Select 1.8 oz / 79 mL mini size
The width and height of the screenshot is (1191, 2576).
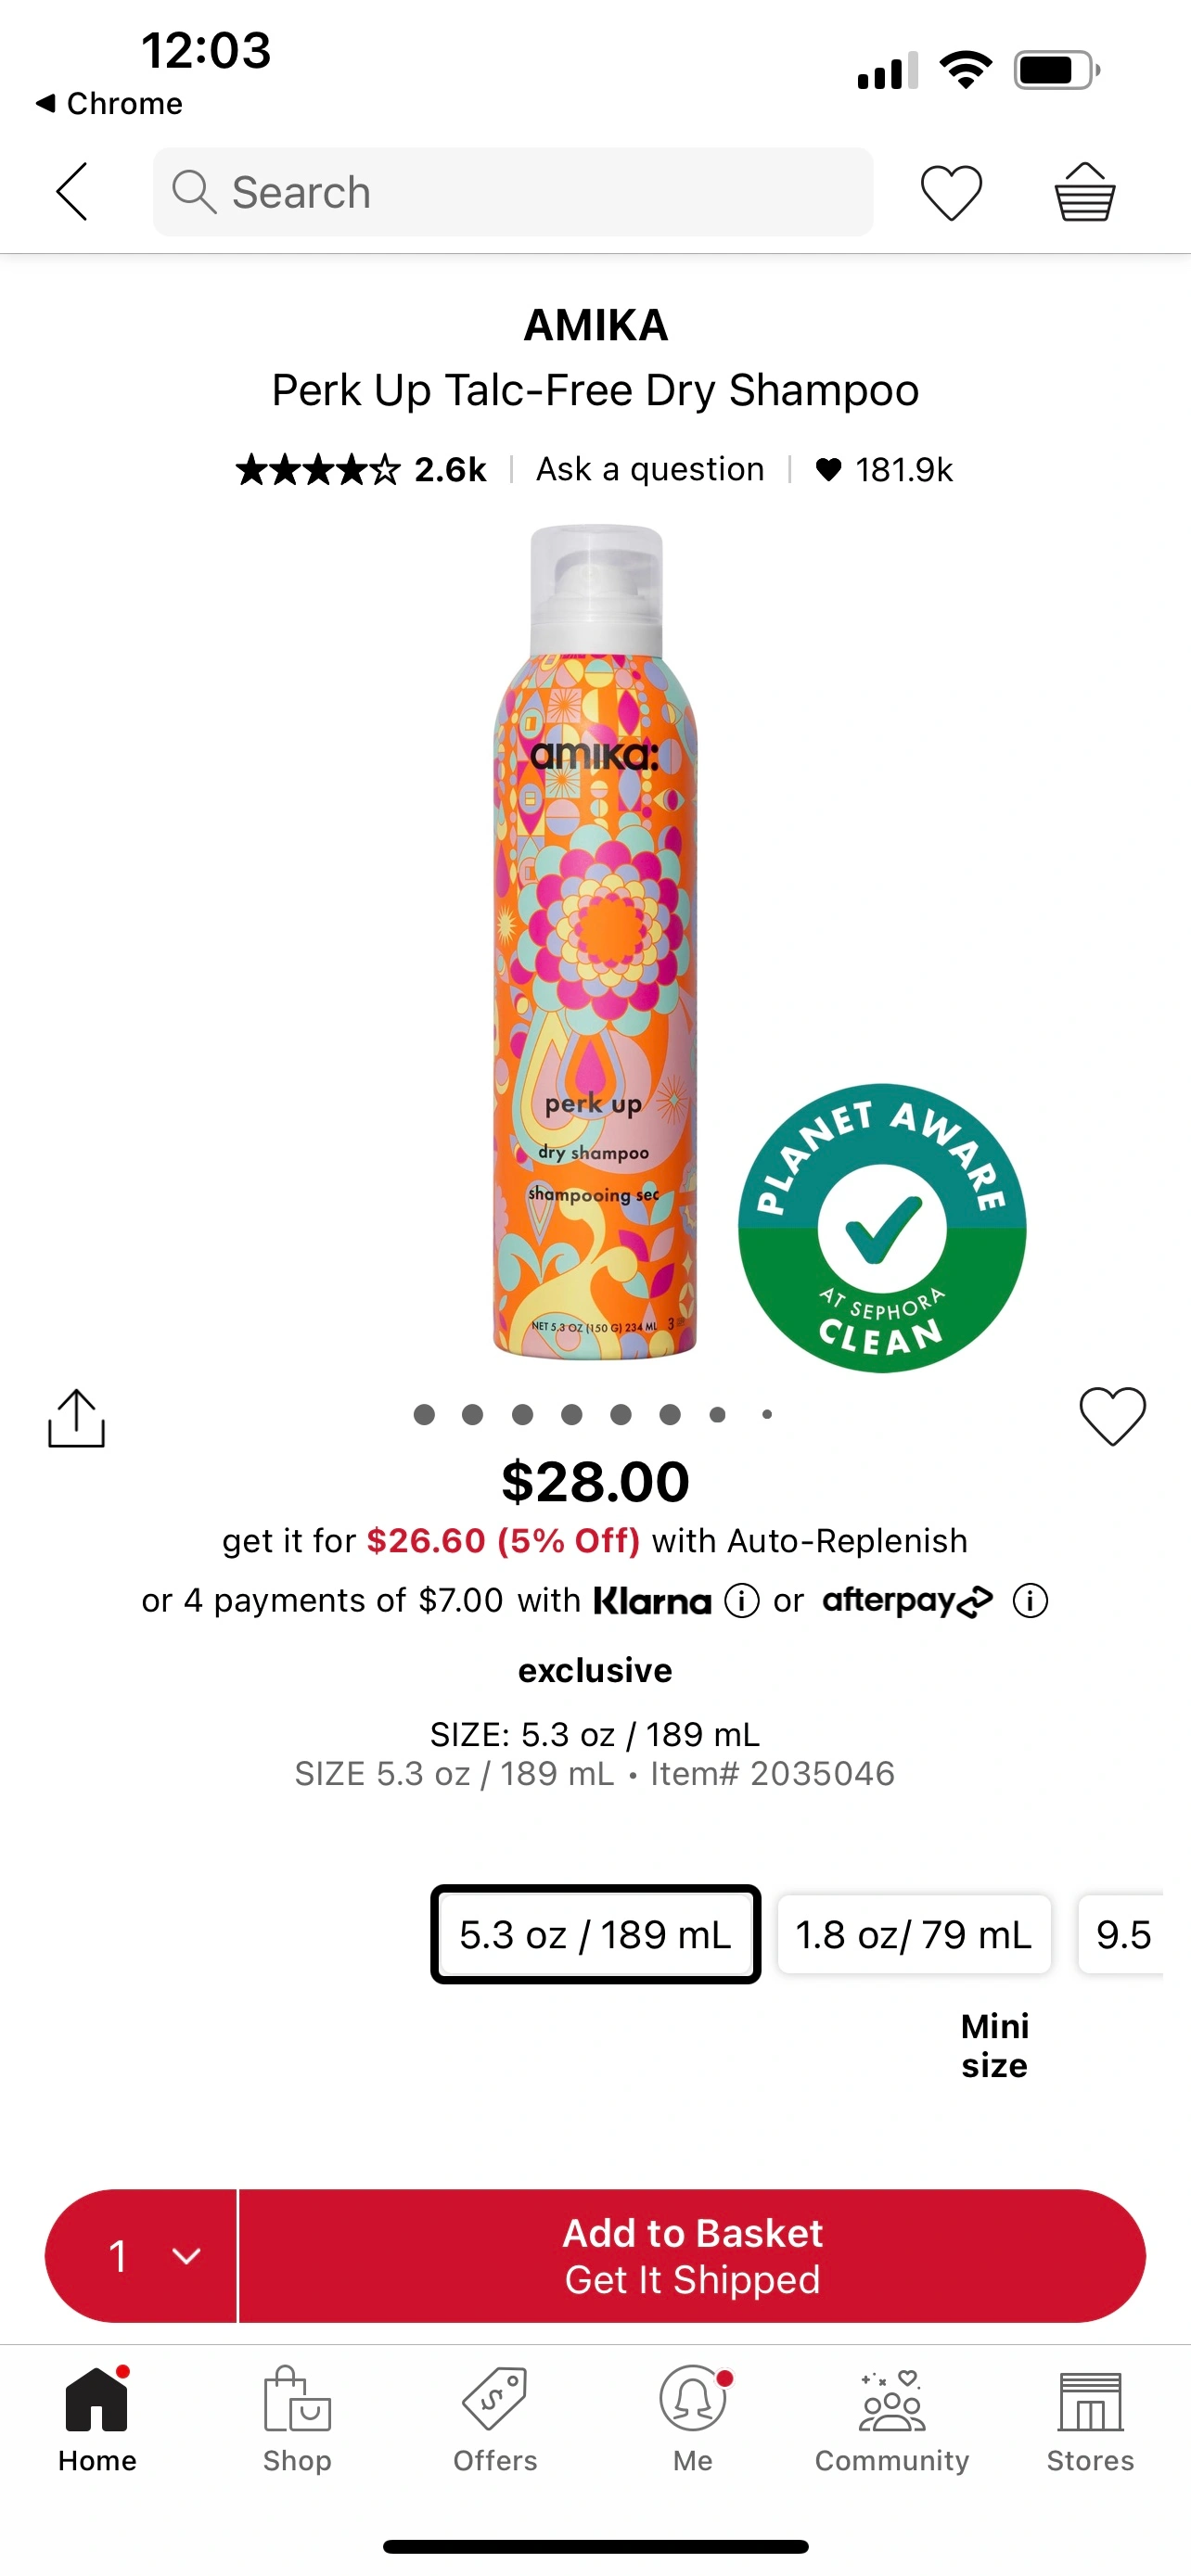(x=914, y=1934)
